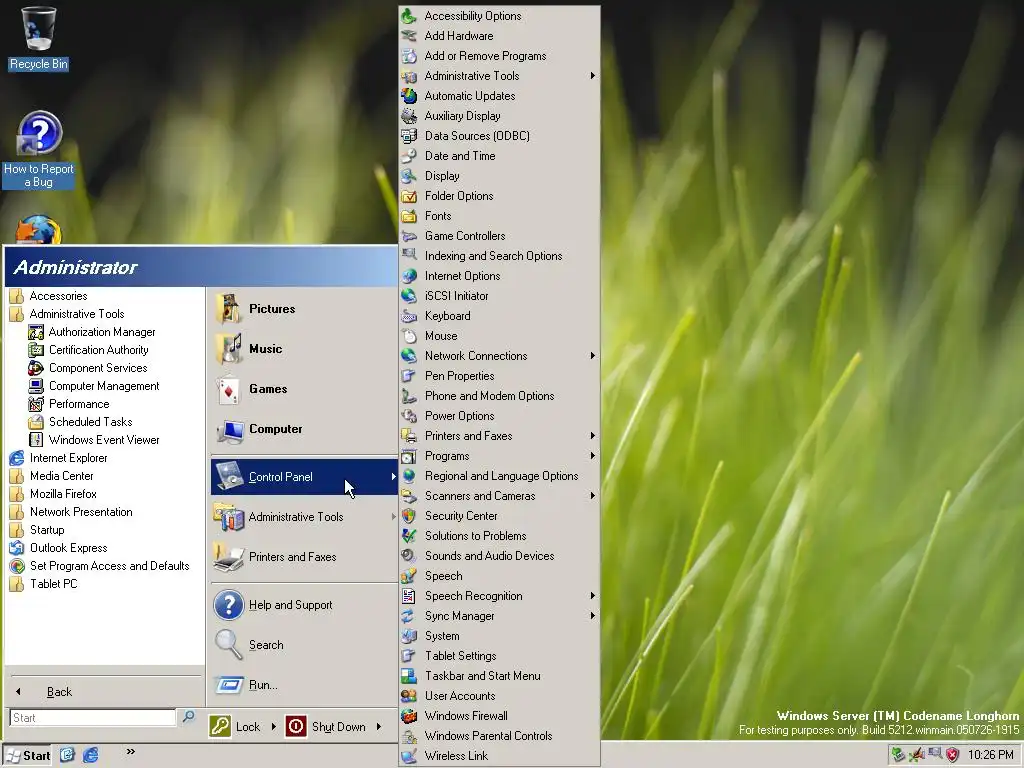Click the Data Sources (ODBC) icon
This screenshot has height=768, width=1024.
[409, 136]
